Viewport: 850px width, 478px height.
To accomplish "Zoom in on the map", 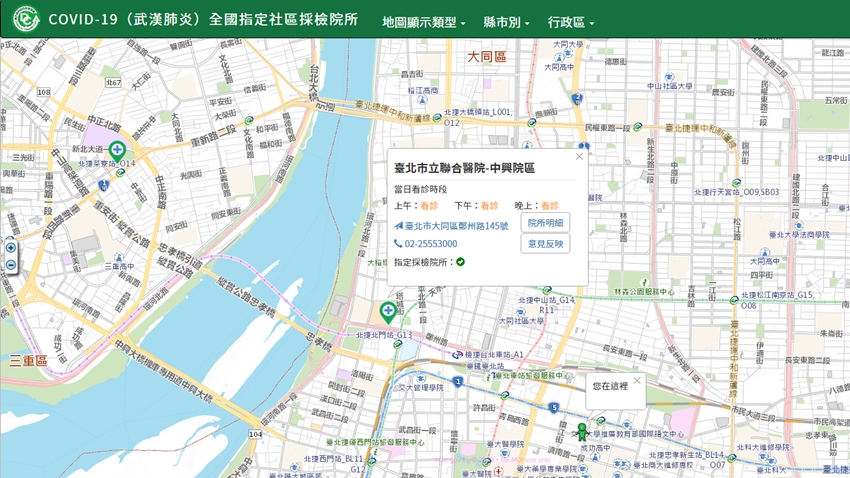I will coord(11,248).
